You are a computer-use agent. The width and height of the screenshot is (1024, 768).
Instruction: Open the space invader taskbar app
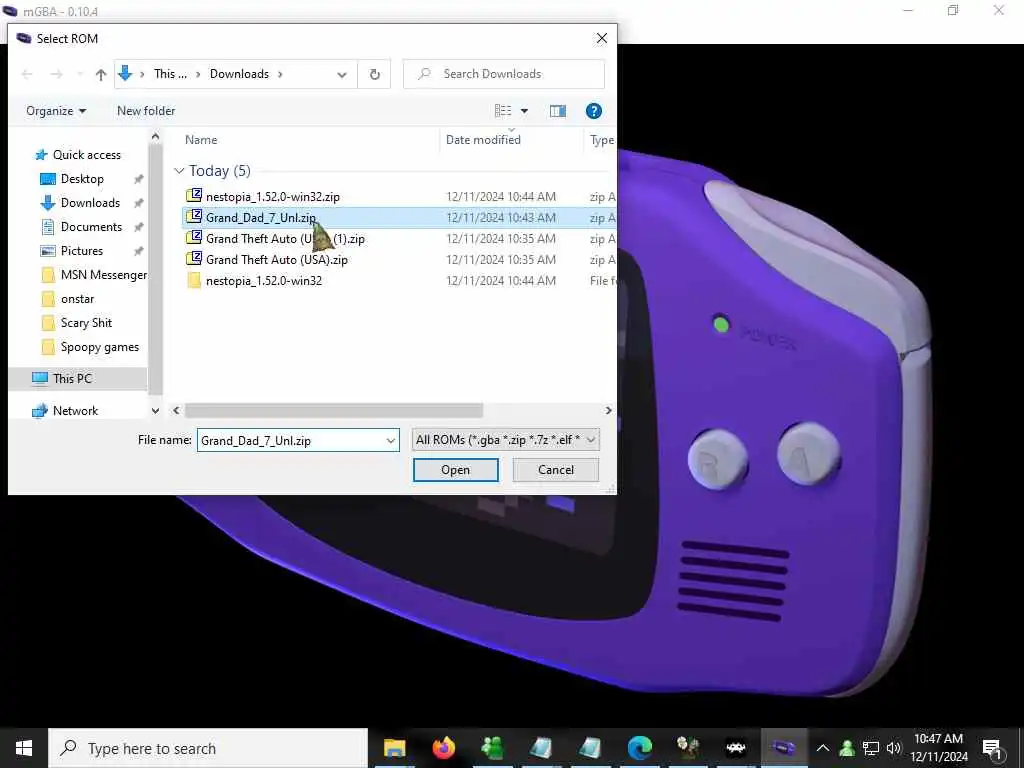coord(736,748)
